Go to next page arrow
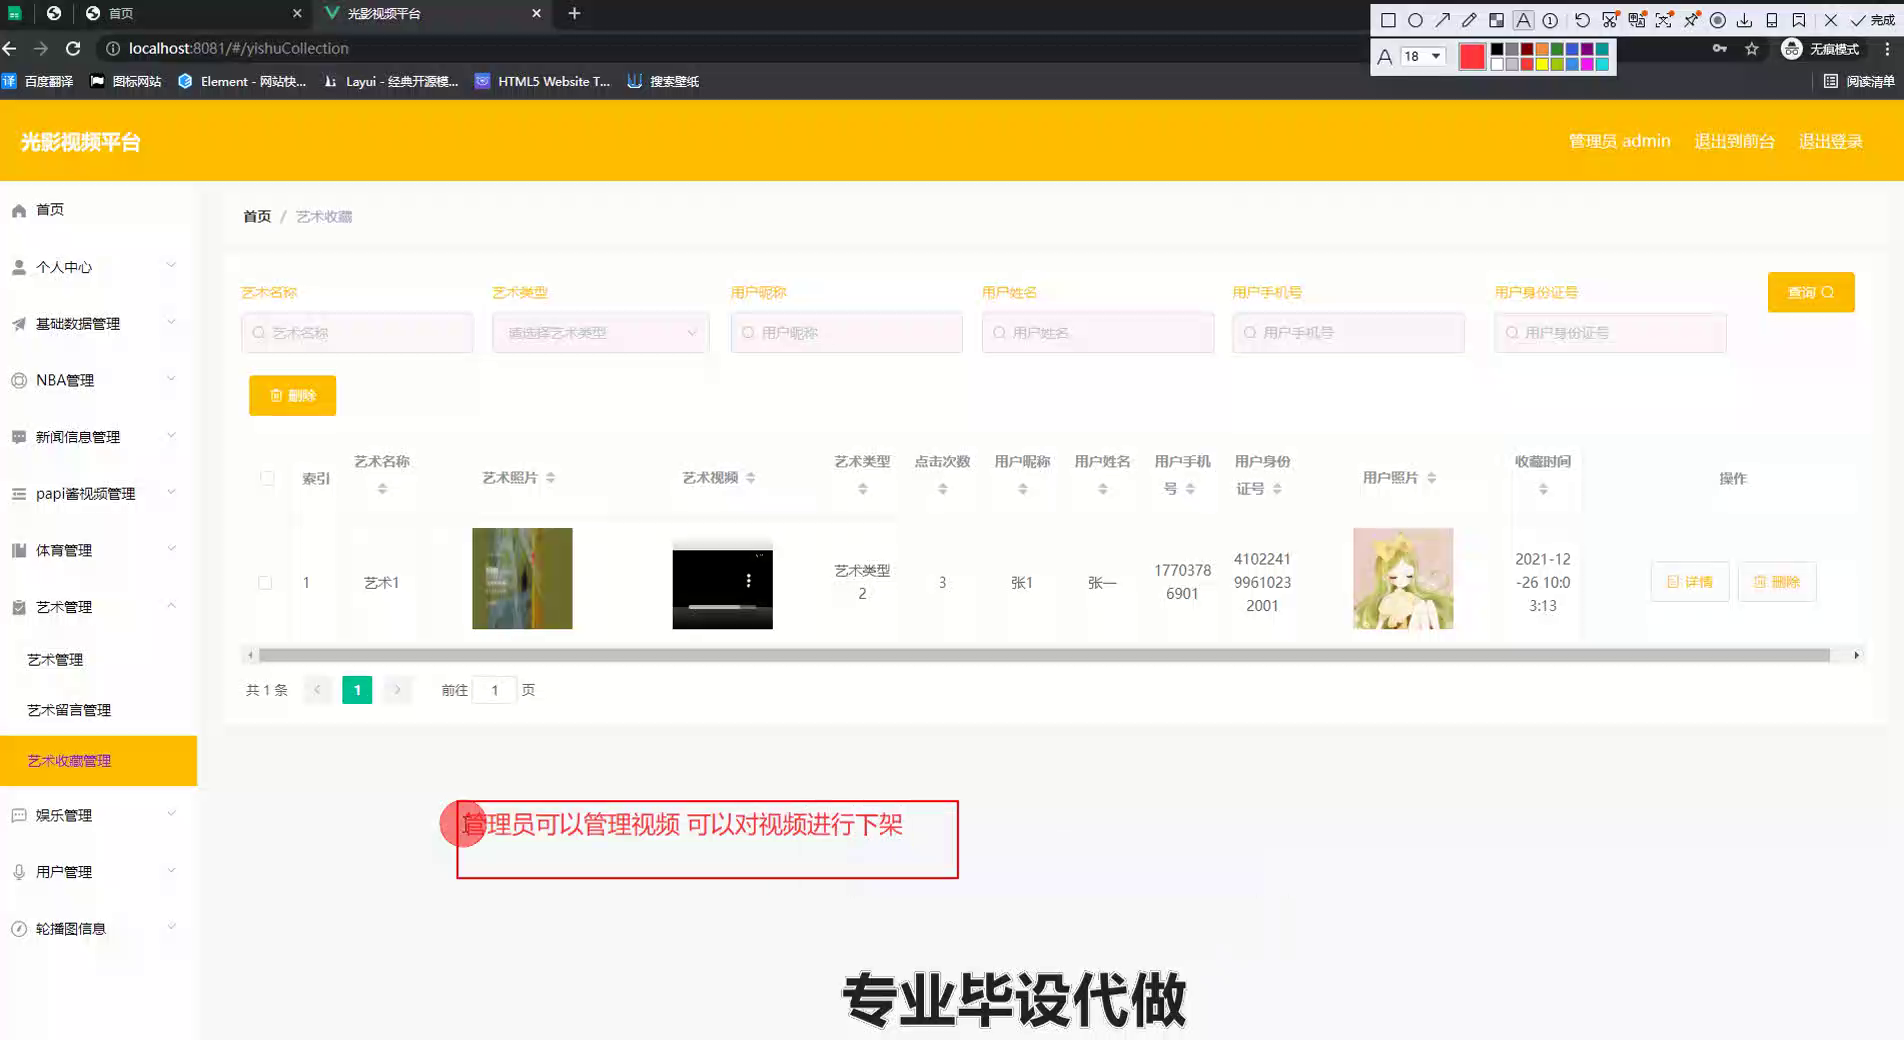The width and height of the screenshot is (1904, 1040). 397,690
